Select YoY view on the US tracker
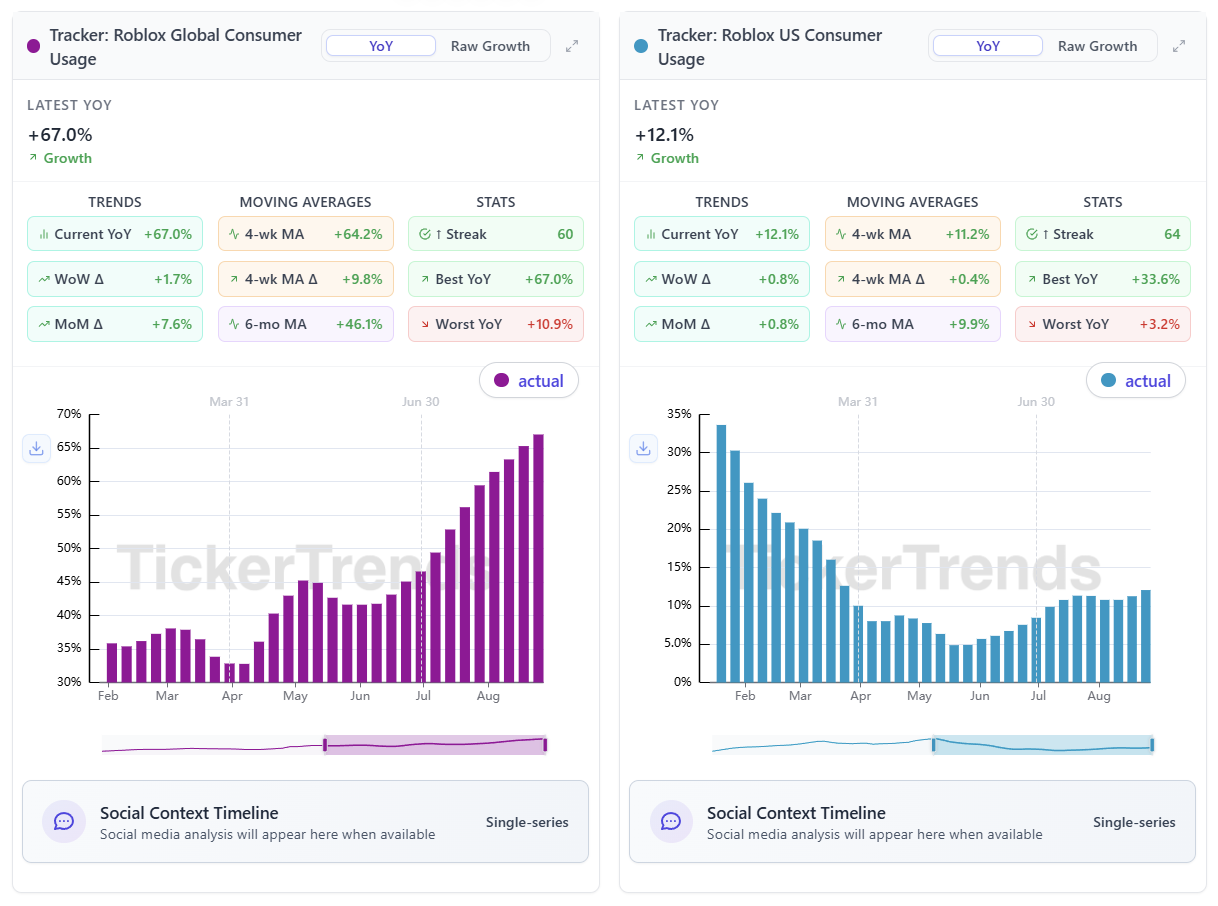Image resolution: width=1218 pixels, height=906 pixels. tap(988, 46)
